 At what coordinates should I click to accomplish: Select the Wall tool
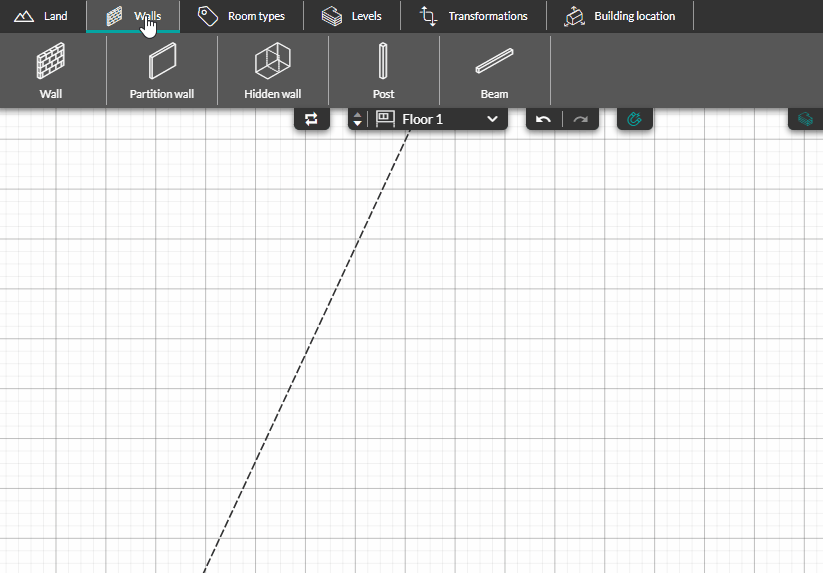[51, 71]
